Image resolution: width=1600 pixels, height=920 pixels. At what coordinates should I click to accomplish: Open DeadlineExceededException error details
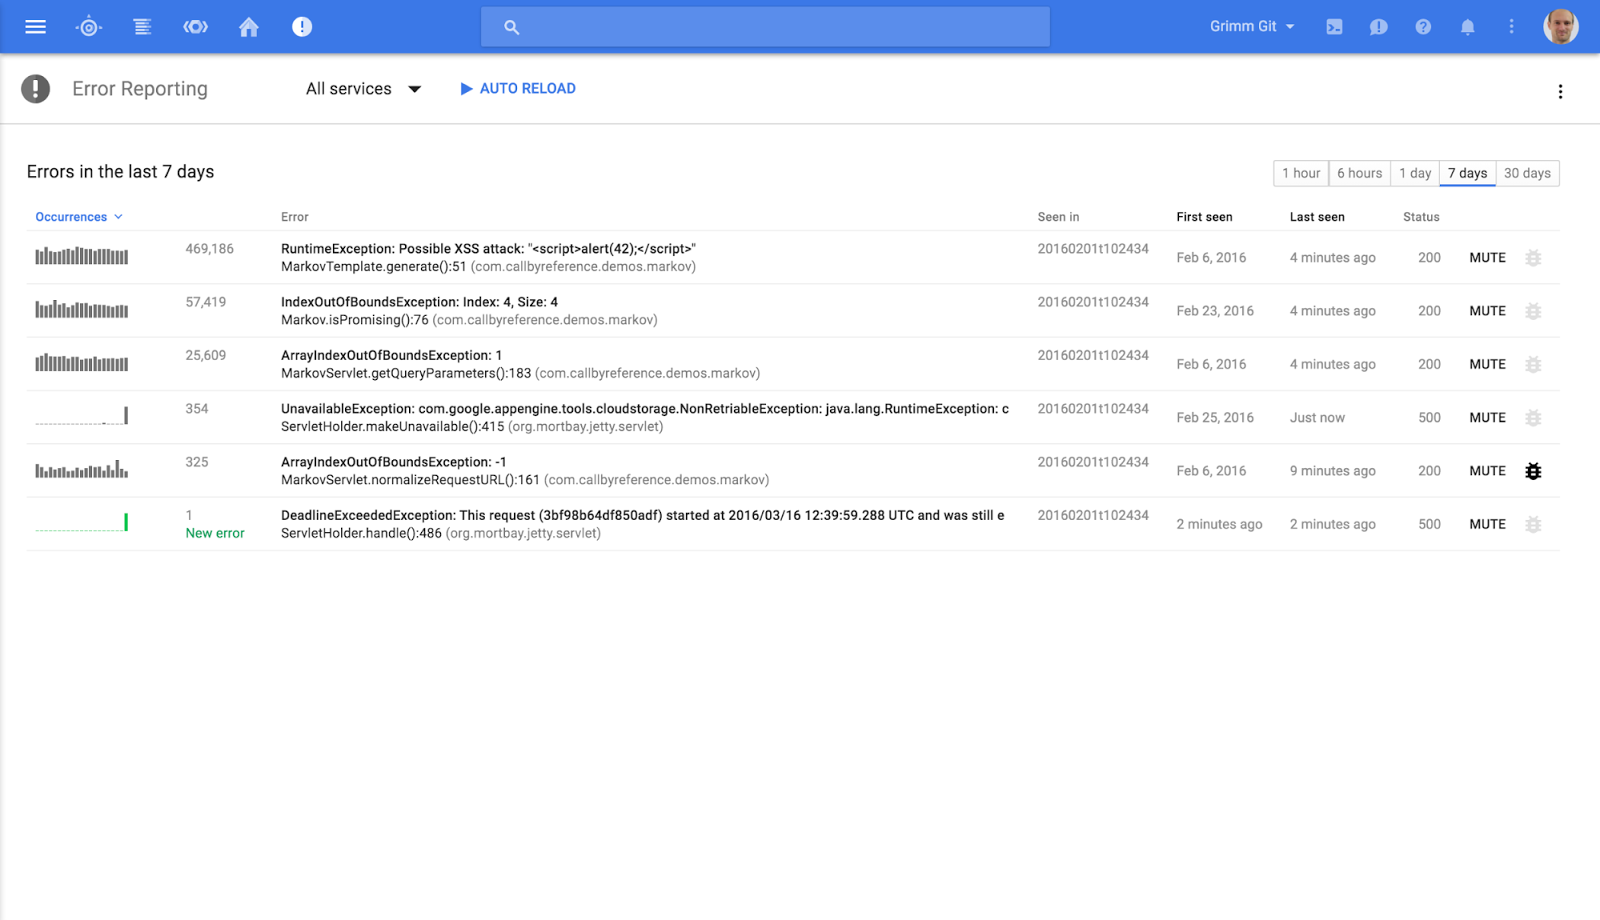pyautogui.click(x=643, y=515)
